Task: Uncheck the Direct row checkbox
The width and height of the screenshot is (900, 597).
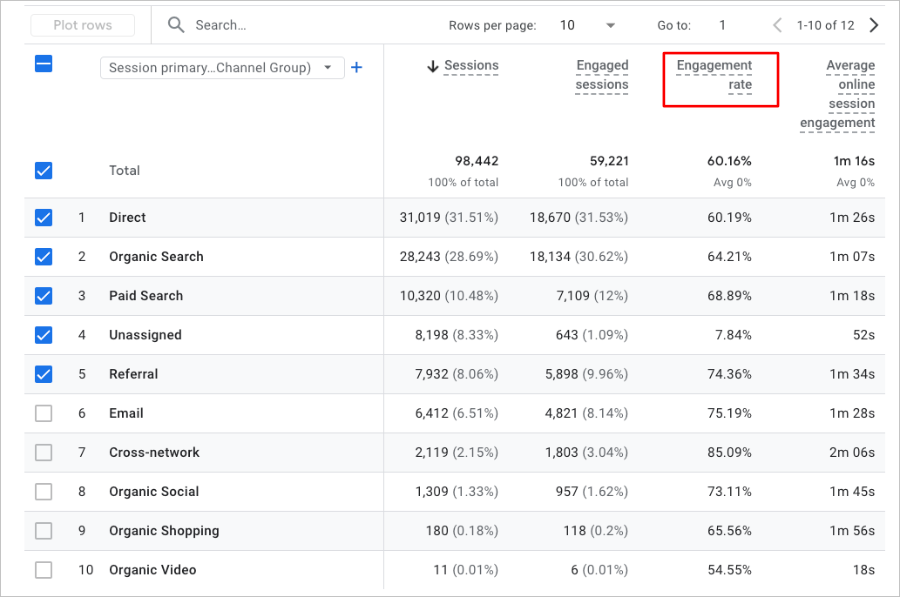Action: tap(43, 217)
